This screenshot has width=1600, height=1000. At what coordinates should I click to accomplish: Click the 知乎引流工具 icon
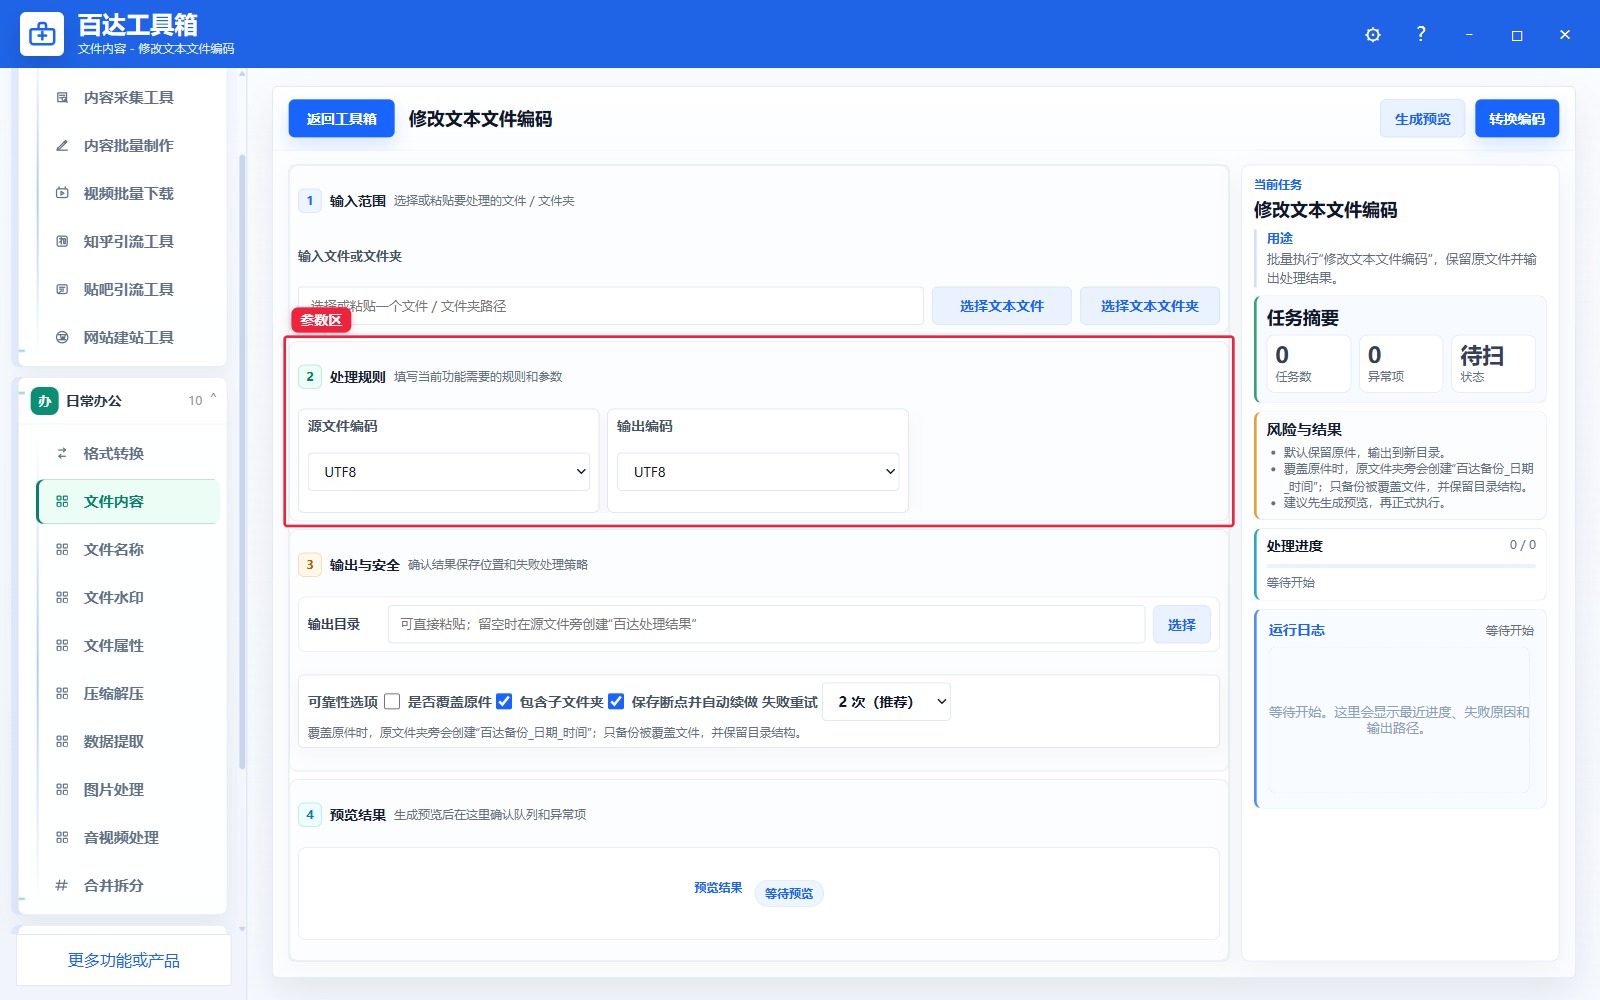pyautogui.click(x=62, y=242)
